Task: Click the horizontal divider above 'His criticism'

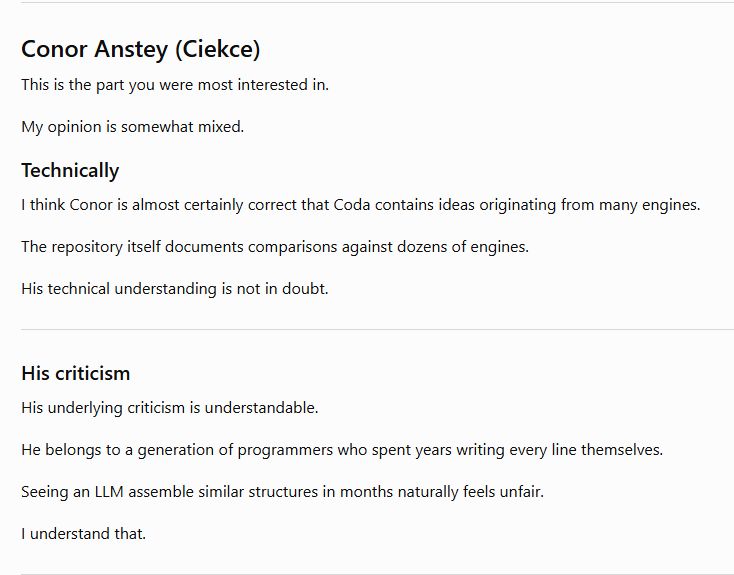Action: coord(377,330)
